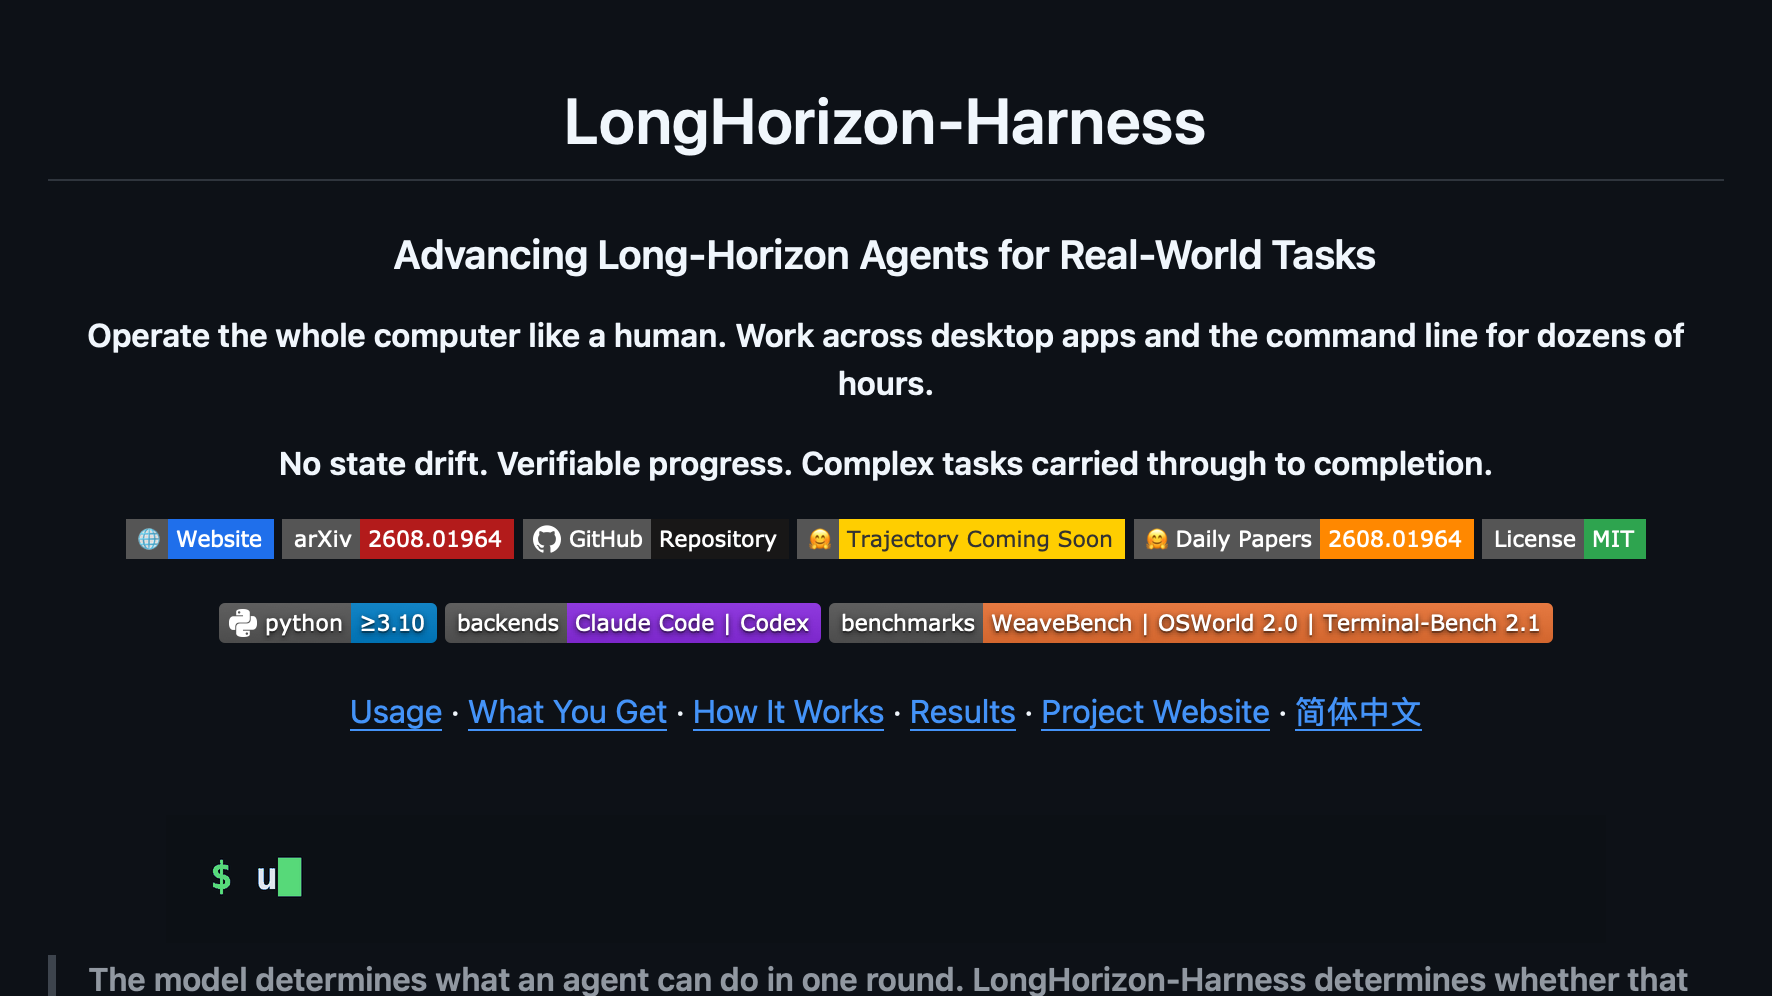This screenshot has height=996, width=1772.
Task: Open the arXiv 2608.01964 badge
Action: (398, 539)
